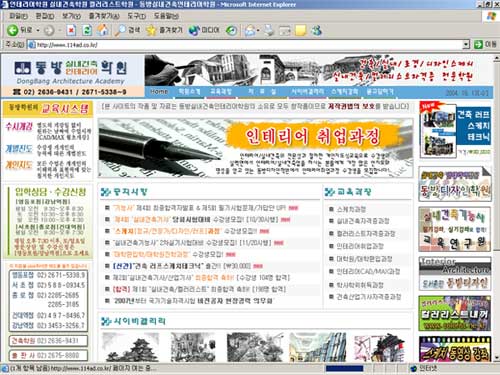Open the 스케치과정 course link
The width and height of the screenshot is (500, 375).
pyautogui.click(x=351, y=209)
